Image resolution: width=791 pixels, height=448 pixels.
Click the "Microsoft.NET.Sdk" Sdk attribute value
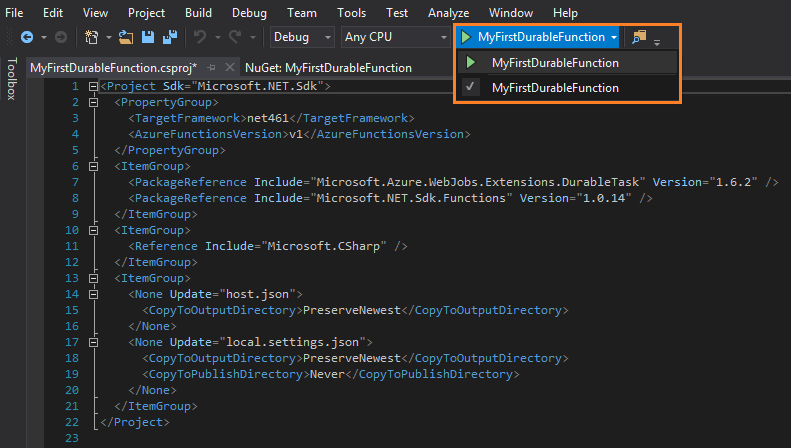[257, 86]
